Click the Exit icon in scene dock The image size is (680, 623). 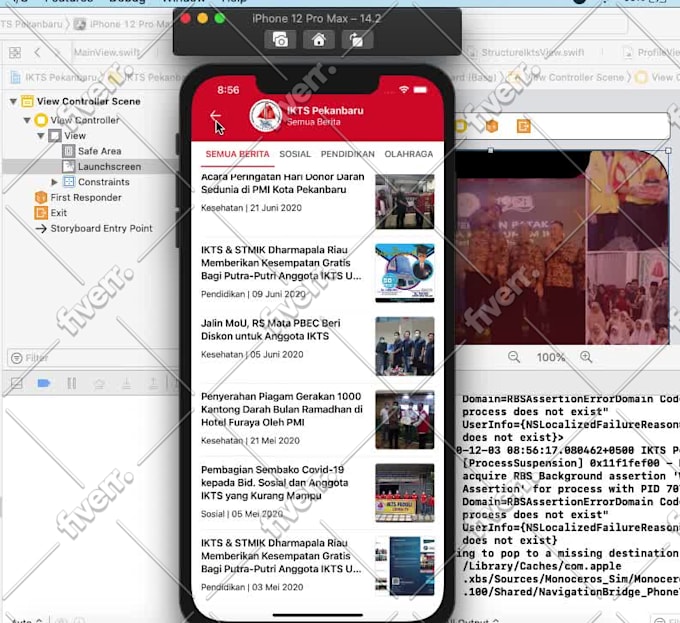coord(523,126)
